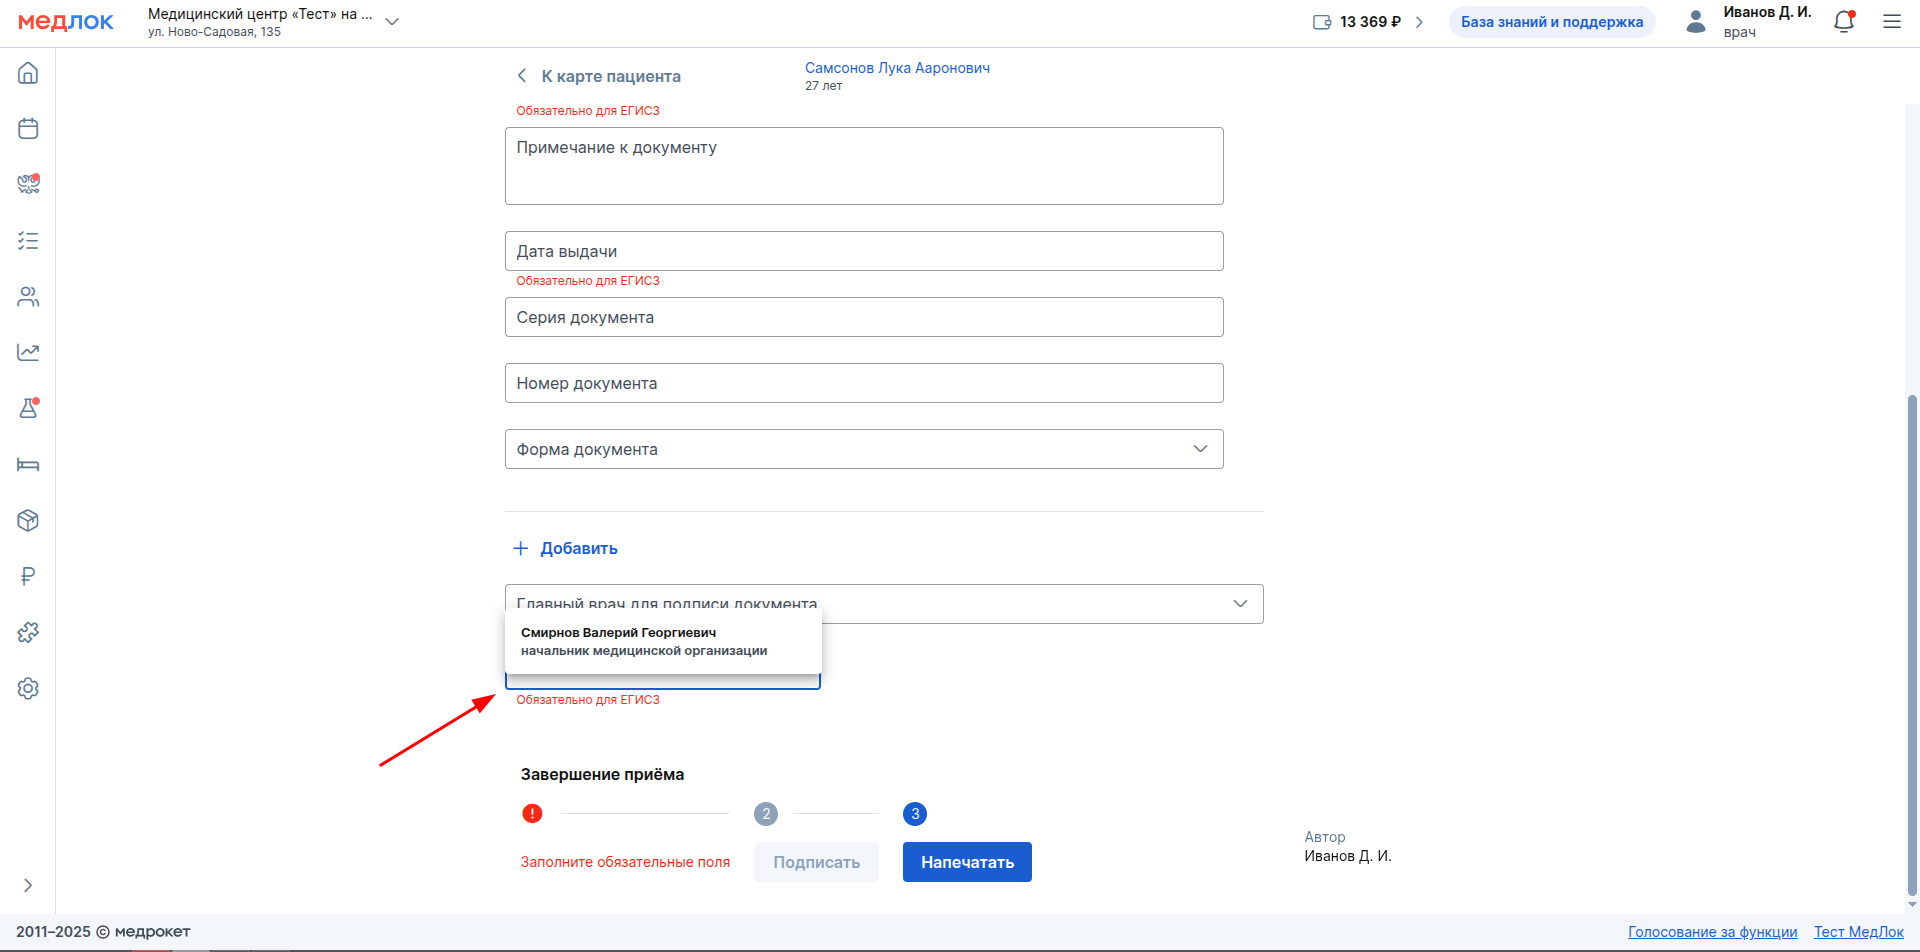Open the hamburger menu at top right
Image resolution: width=1920 pixels, height=952 pixels.
[1891, 22]
